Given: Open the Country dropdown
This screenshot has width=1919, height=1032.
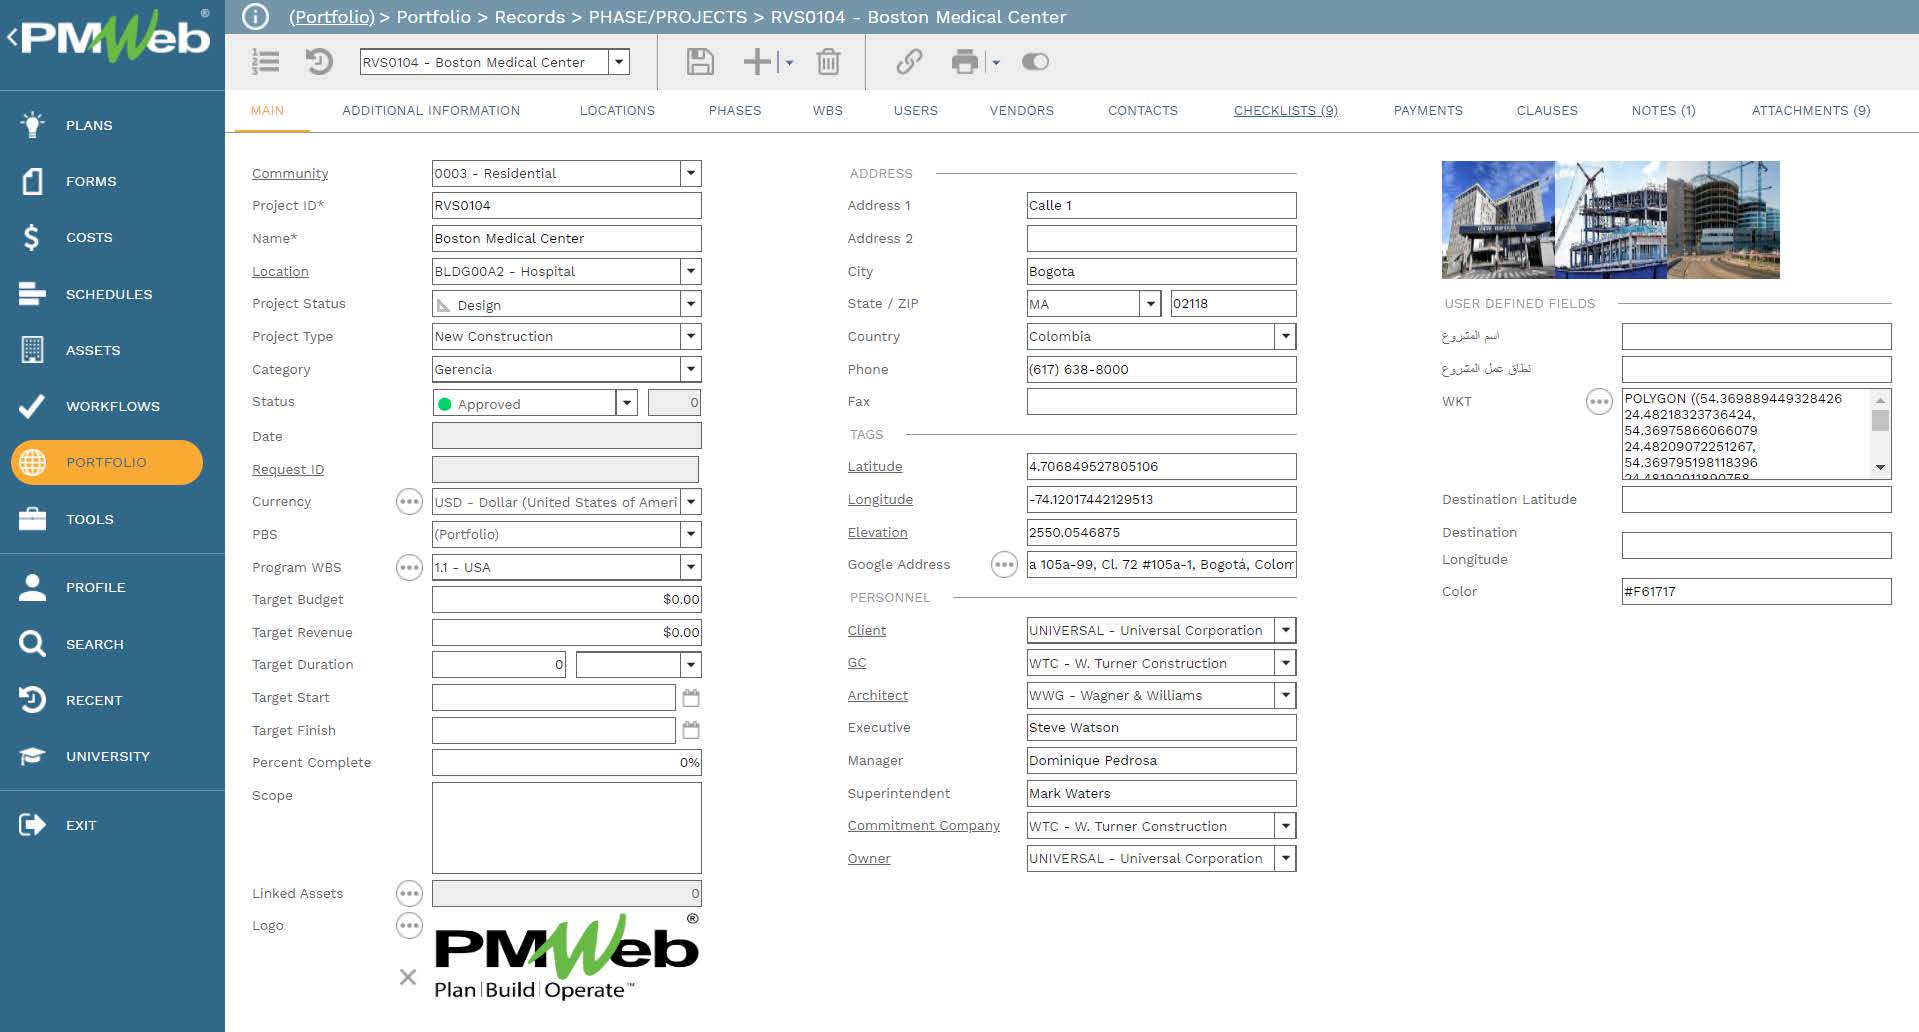Looking at the screenshot, I should pos(1286,336).
